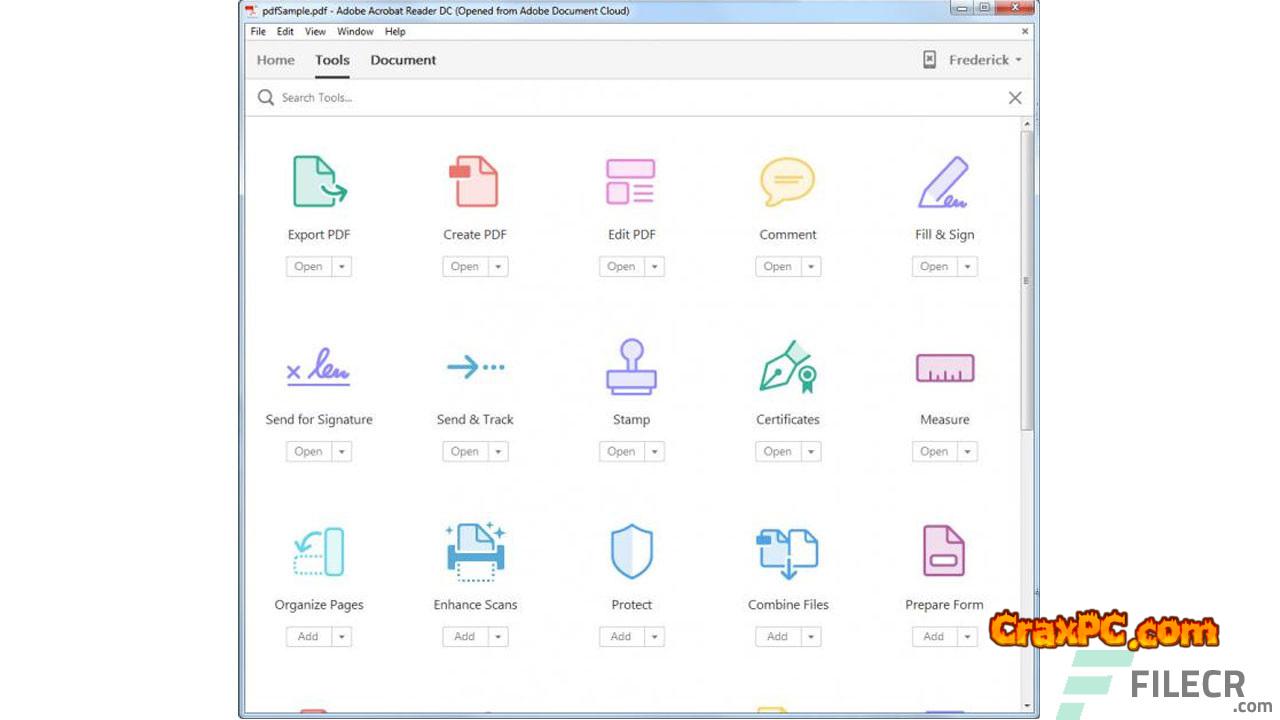Switch to the Home tab
Image resolution: width=1280 pixels, height=720 pixels.
pos(275,60)
